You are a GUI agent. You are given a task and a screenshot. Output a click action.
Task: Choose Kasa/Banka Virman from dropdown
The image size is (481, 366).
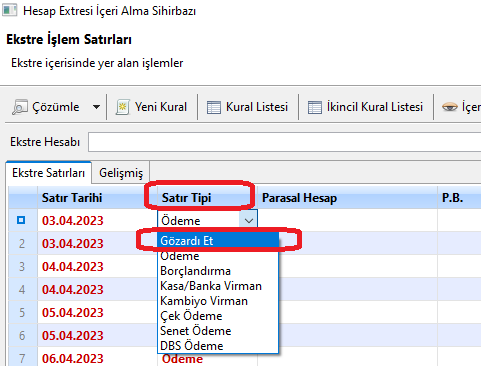point(218,286)
